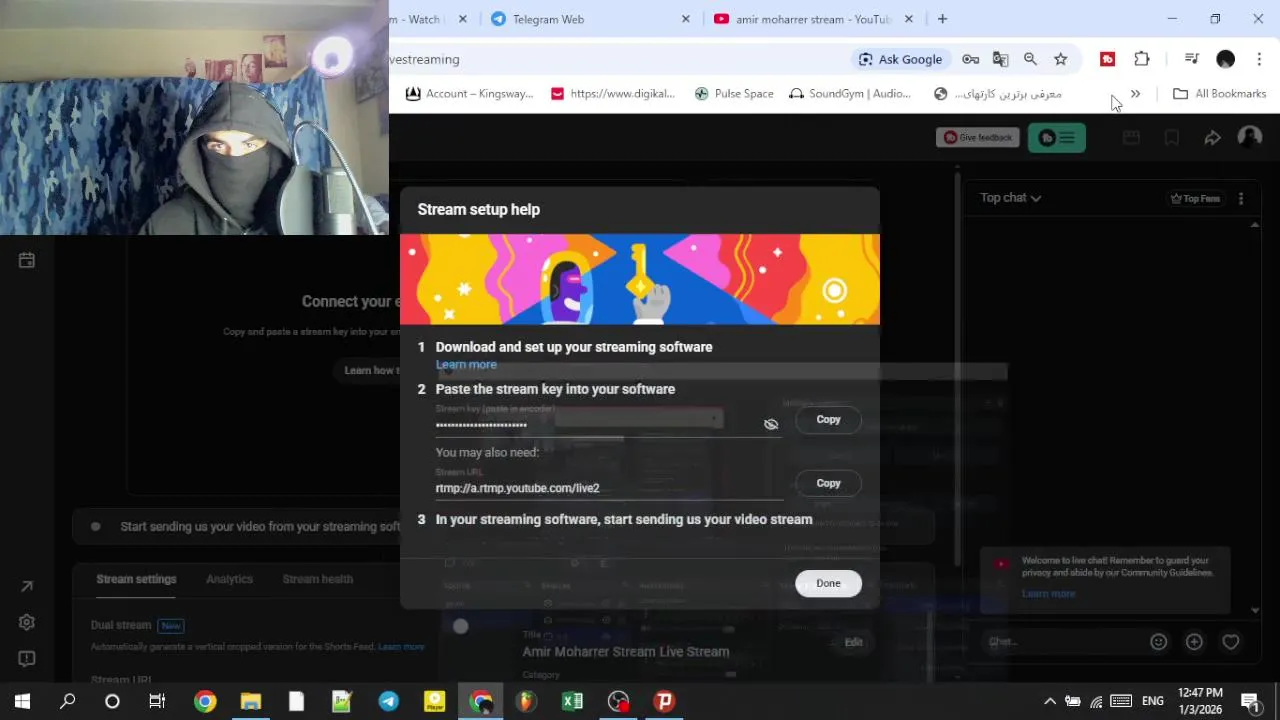Image resolution: width=1280 pixels, height=720 pixels.
Task: Open taskbar search magnifier
Action: [67, 701]
